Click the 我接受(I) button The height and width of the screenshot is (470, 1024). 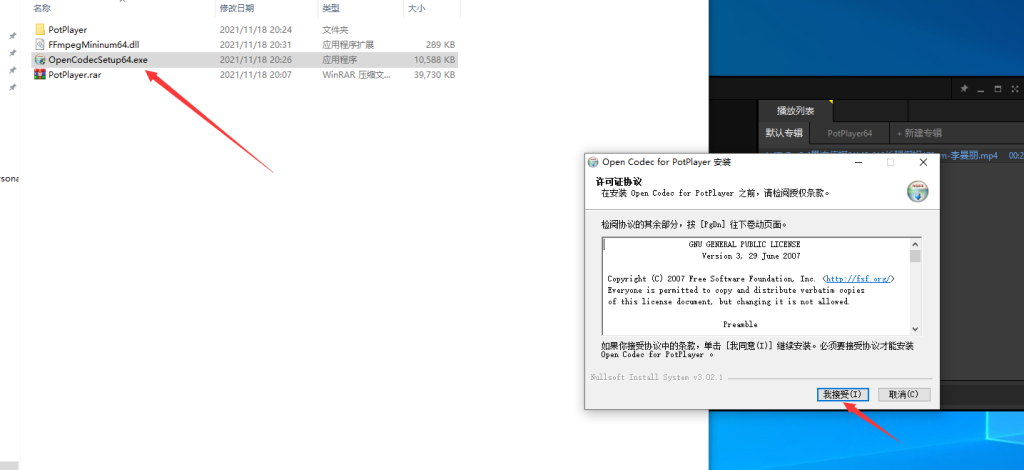point(842,394)
